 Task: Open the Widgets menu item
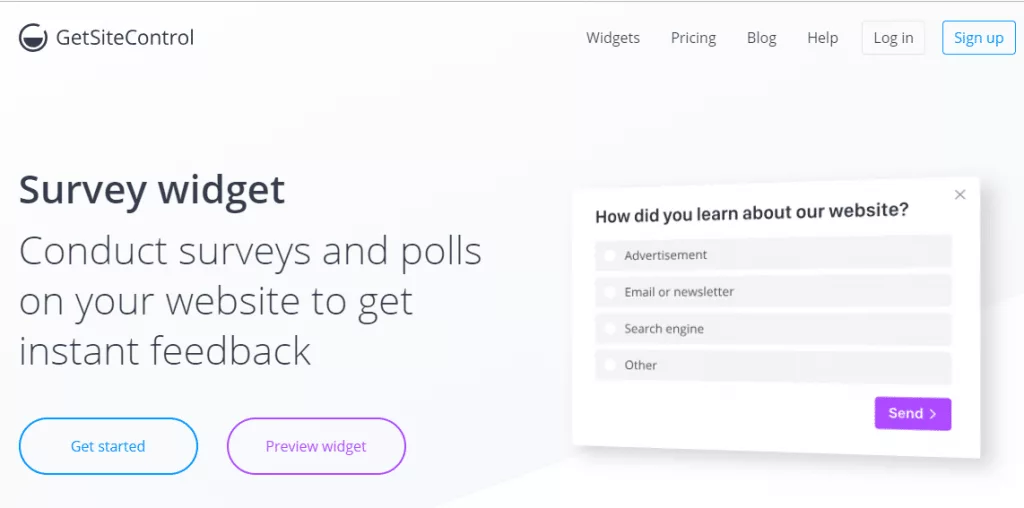coord(613,38)
